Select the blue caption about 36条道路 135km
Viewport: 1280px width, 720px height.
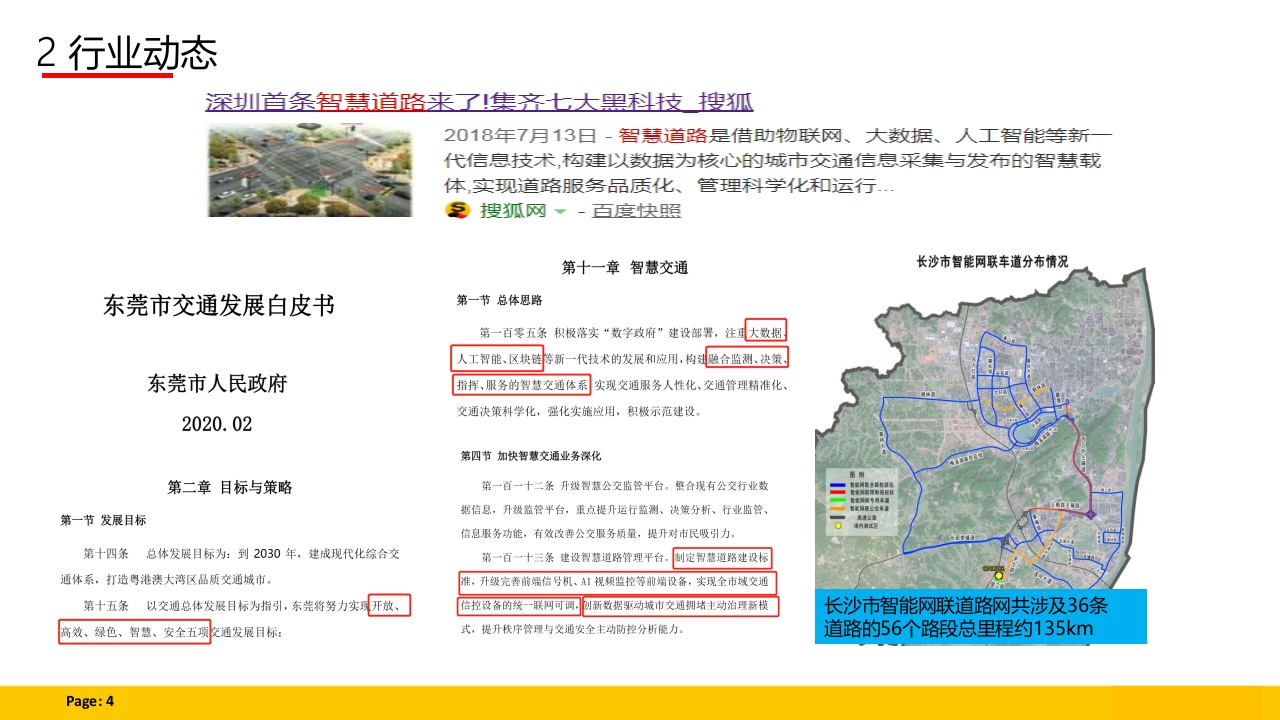(x=981, y=616)
